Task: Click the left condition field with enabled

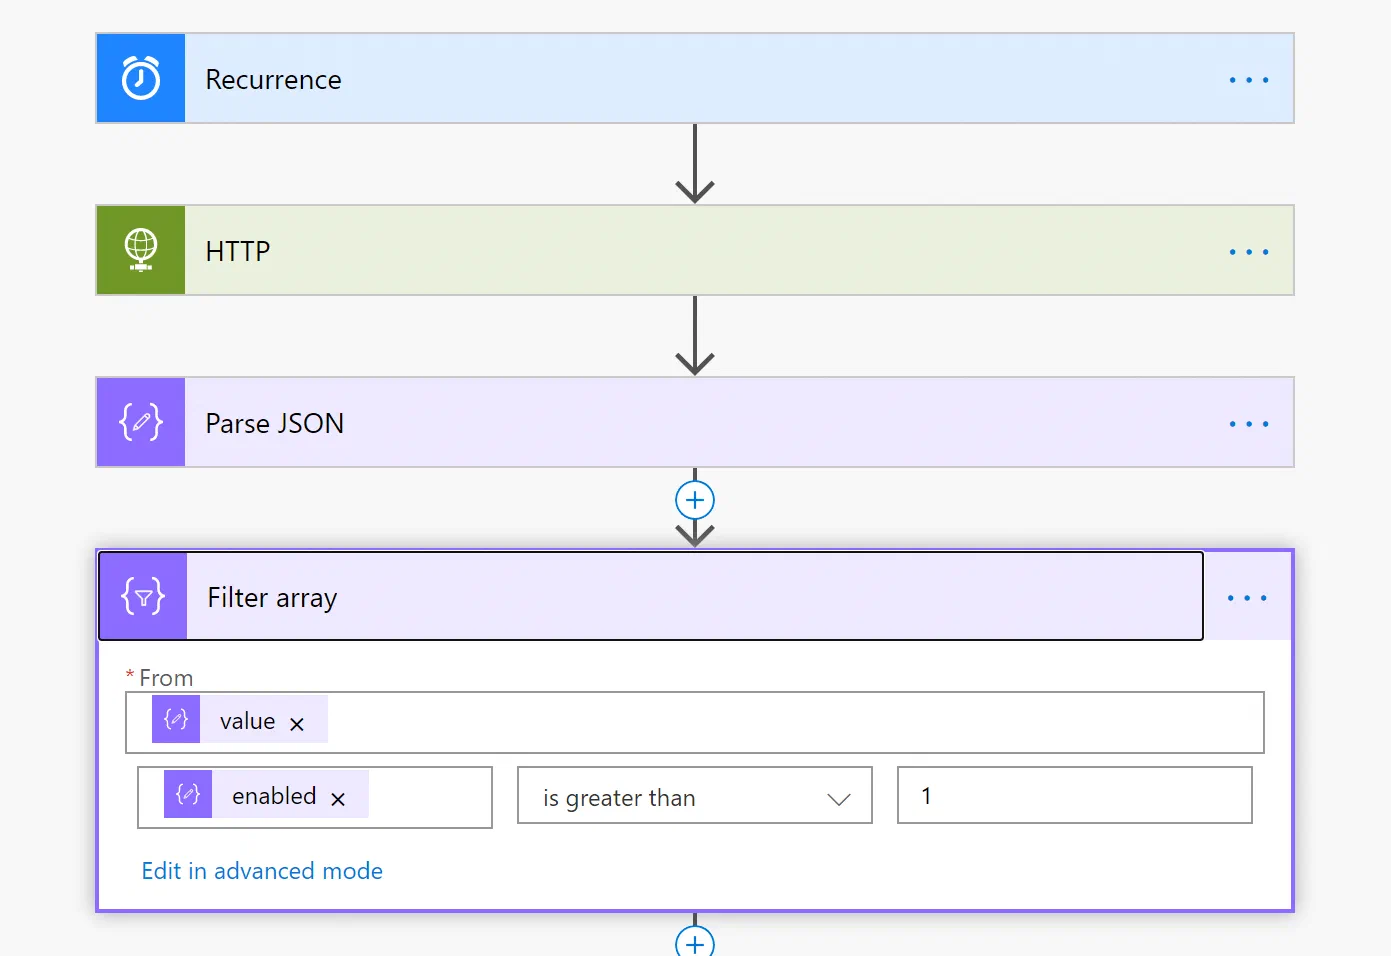Action: click(x=315, y=797)
